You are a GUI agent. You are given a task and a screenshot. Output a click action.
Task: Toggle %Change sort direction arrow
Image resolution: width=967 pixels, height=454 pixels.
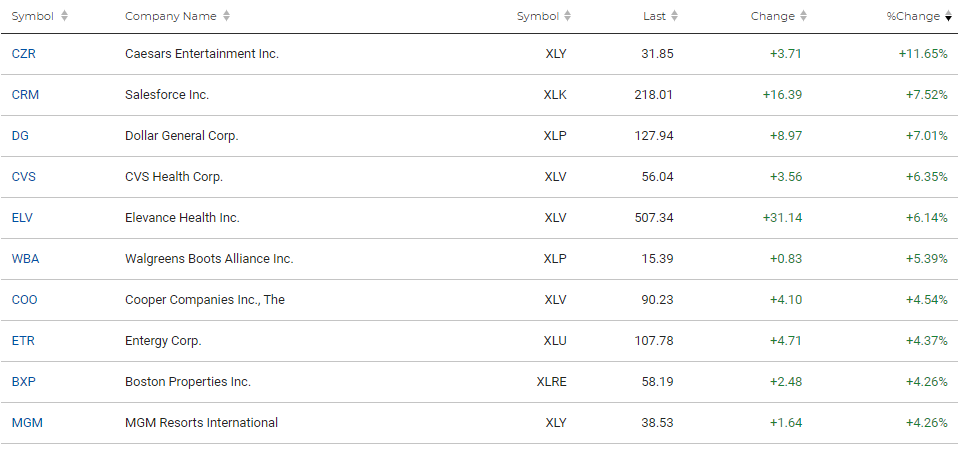(948, 16)
